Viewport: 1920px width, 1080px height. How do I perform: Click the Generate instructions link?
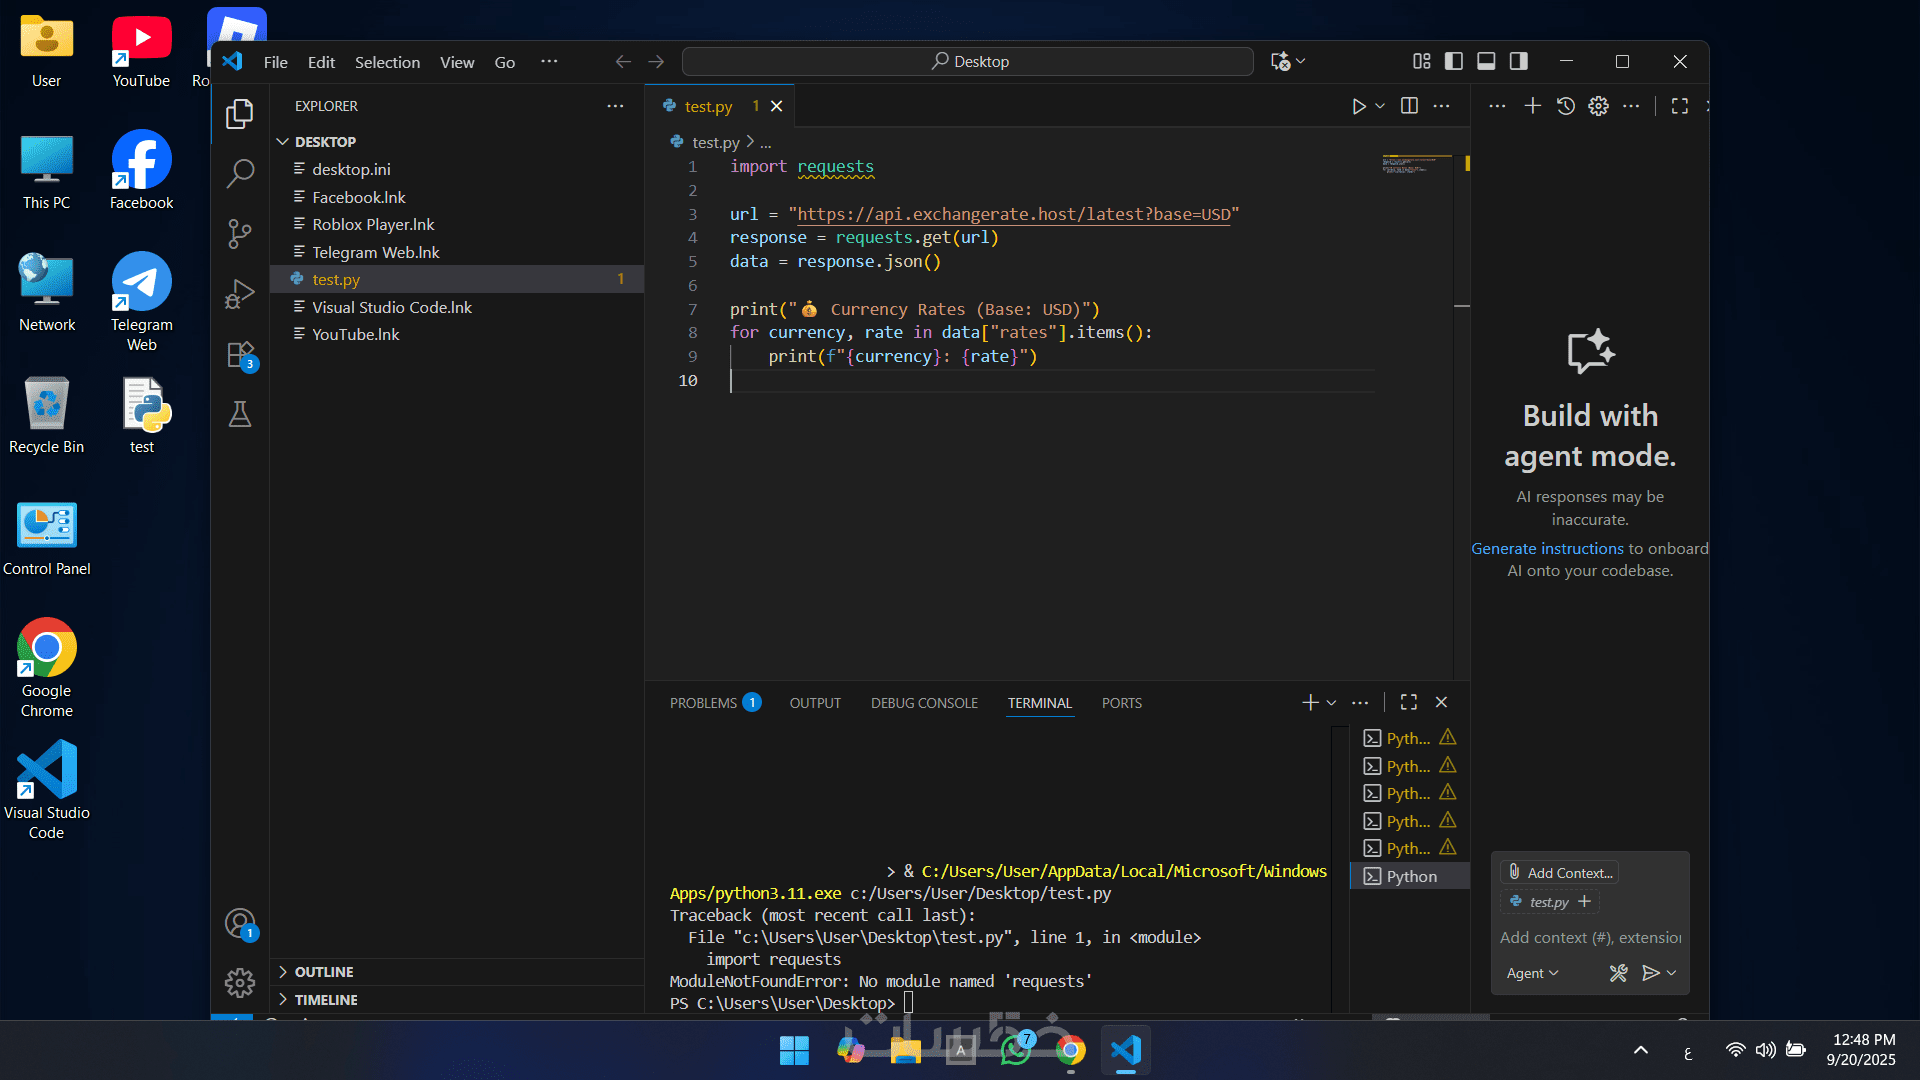point(1547,548)
